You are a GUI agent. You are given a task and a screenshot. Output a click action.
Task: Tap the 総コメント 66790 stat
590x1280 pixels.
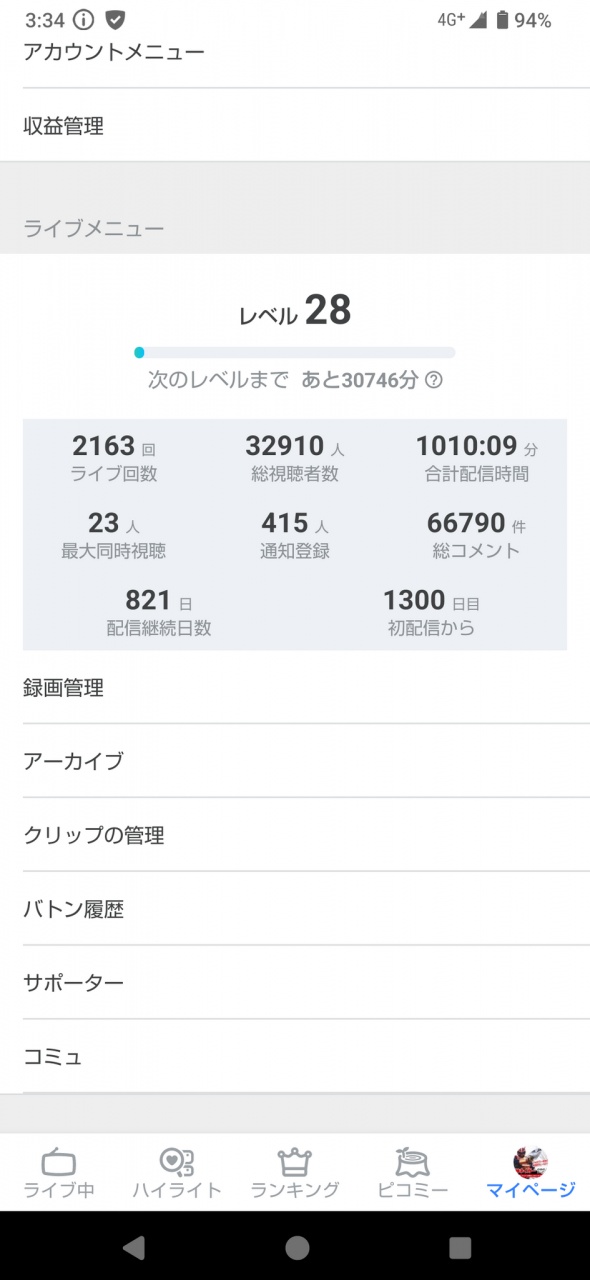tap(475, 534)
